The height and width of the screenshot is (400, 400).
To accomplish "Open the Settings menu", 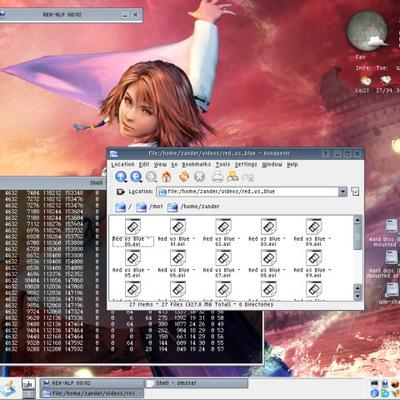I will [x=246, y=165].
